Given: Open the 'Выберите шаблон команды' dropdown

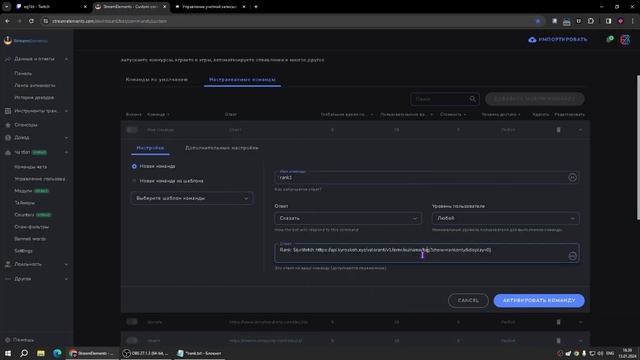Looking at the screenshot, I should [192, 198].
